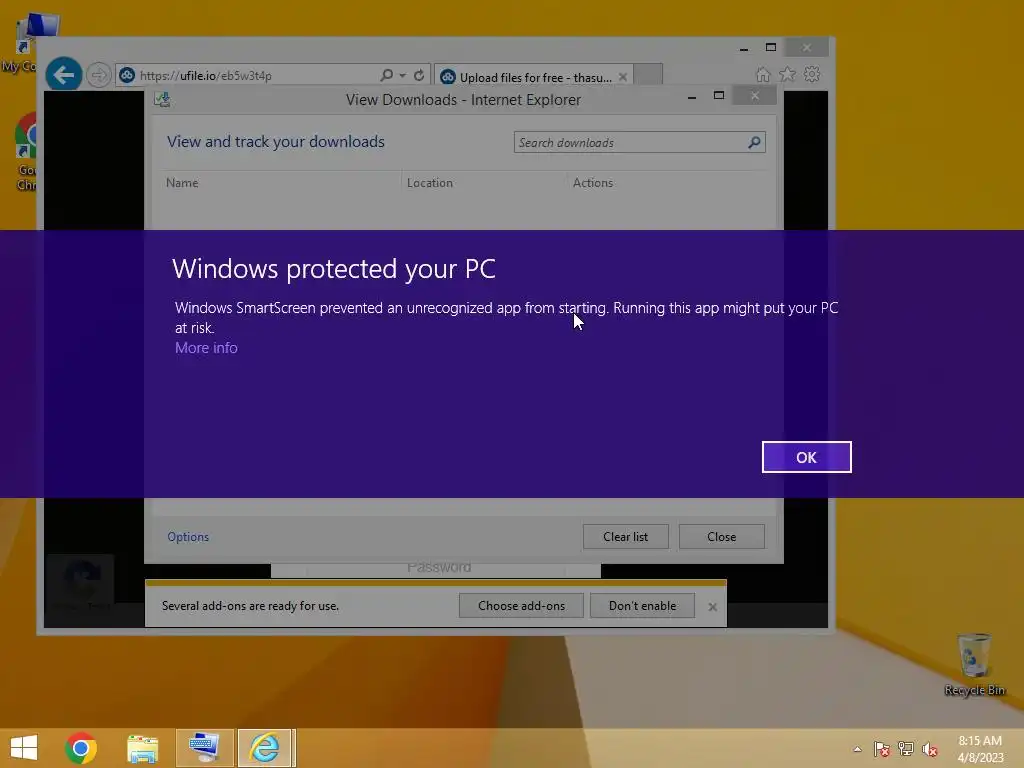The image size is (1024, 768).
Task: Open Favorites star icon
Action: 788,74
